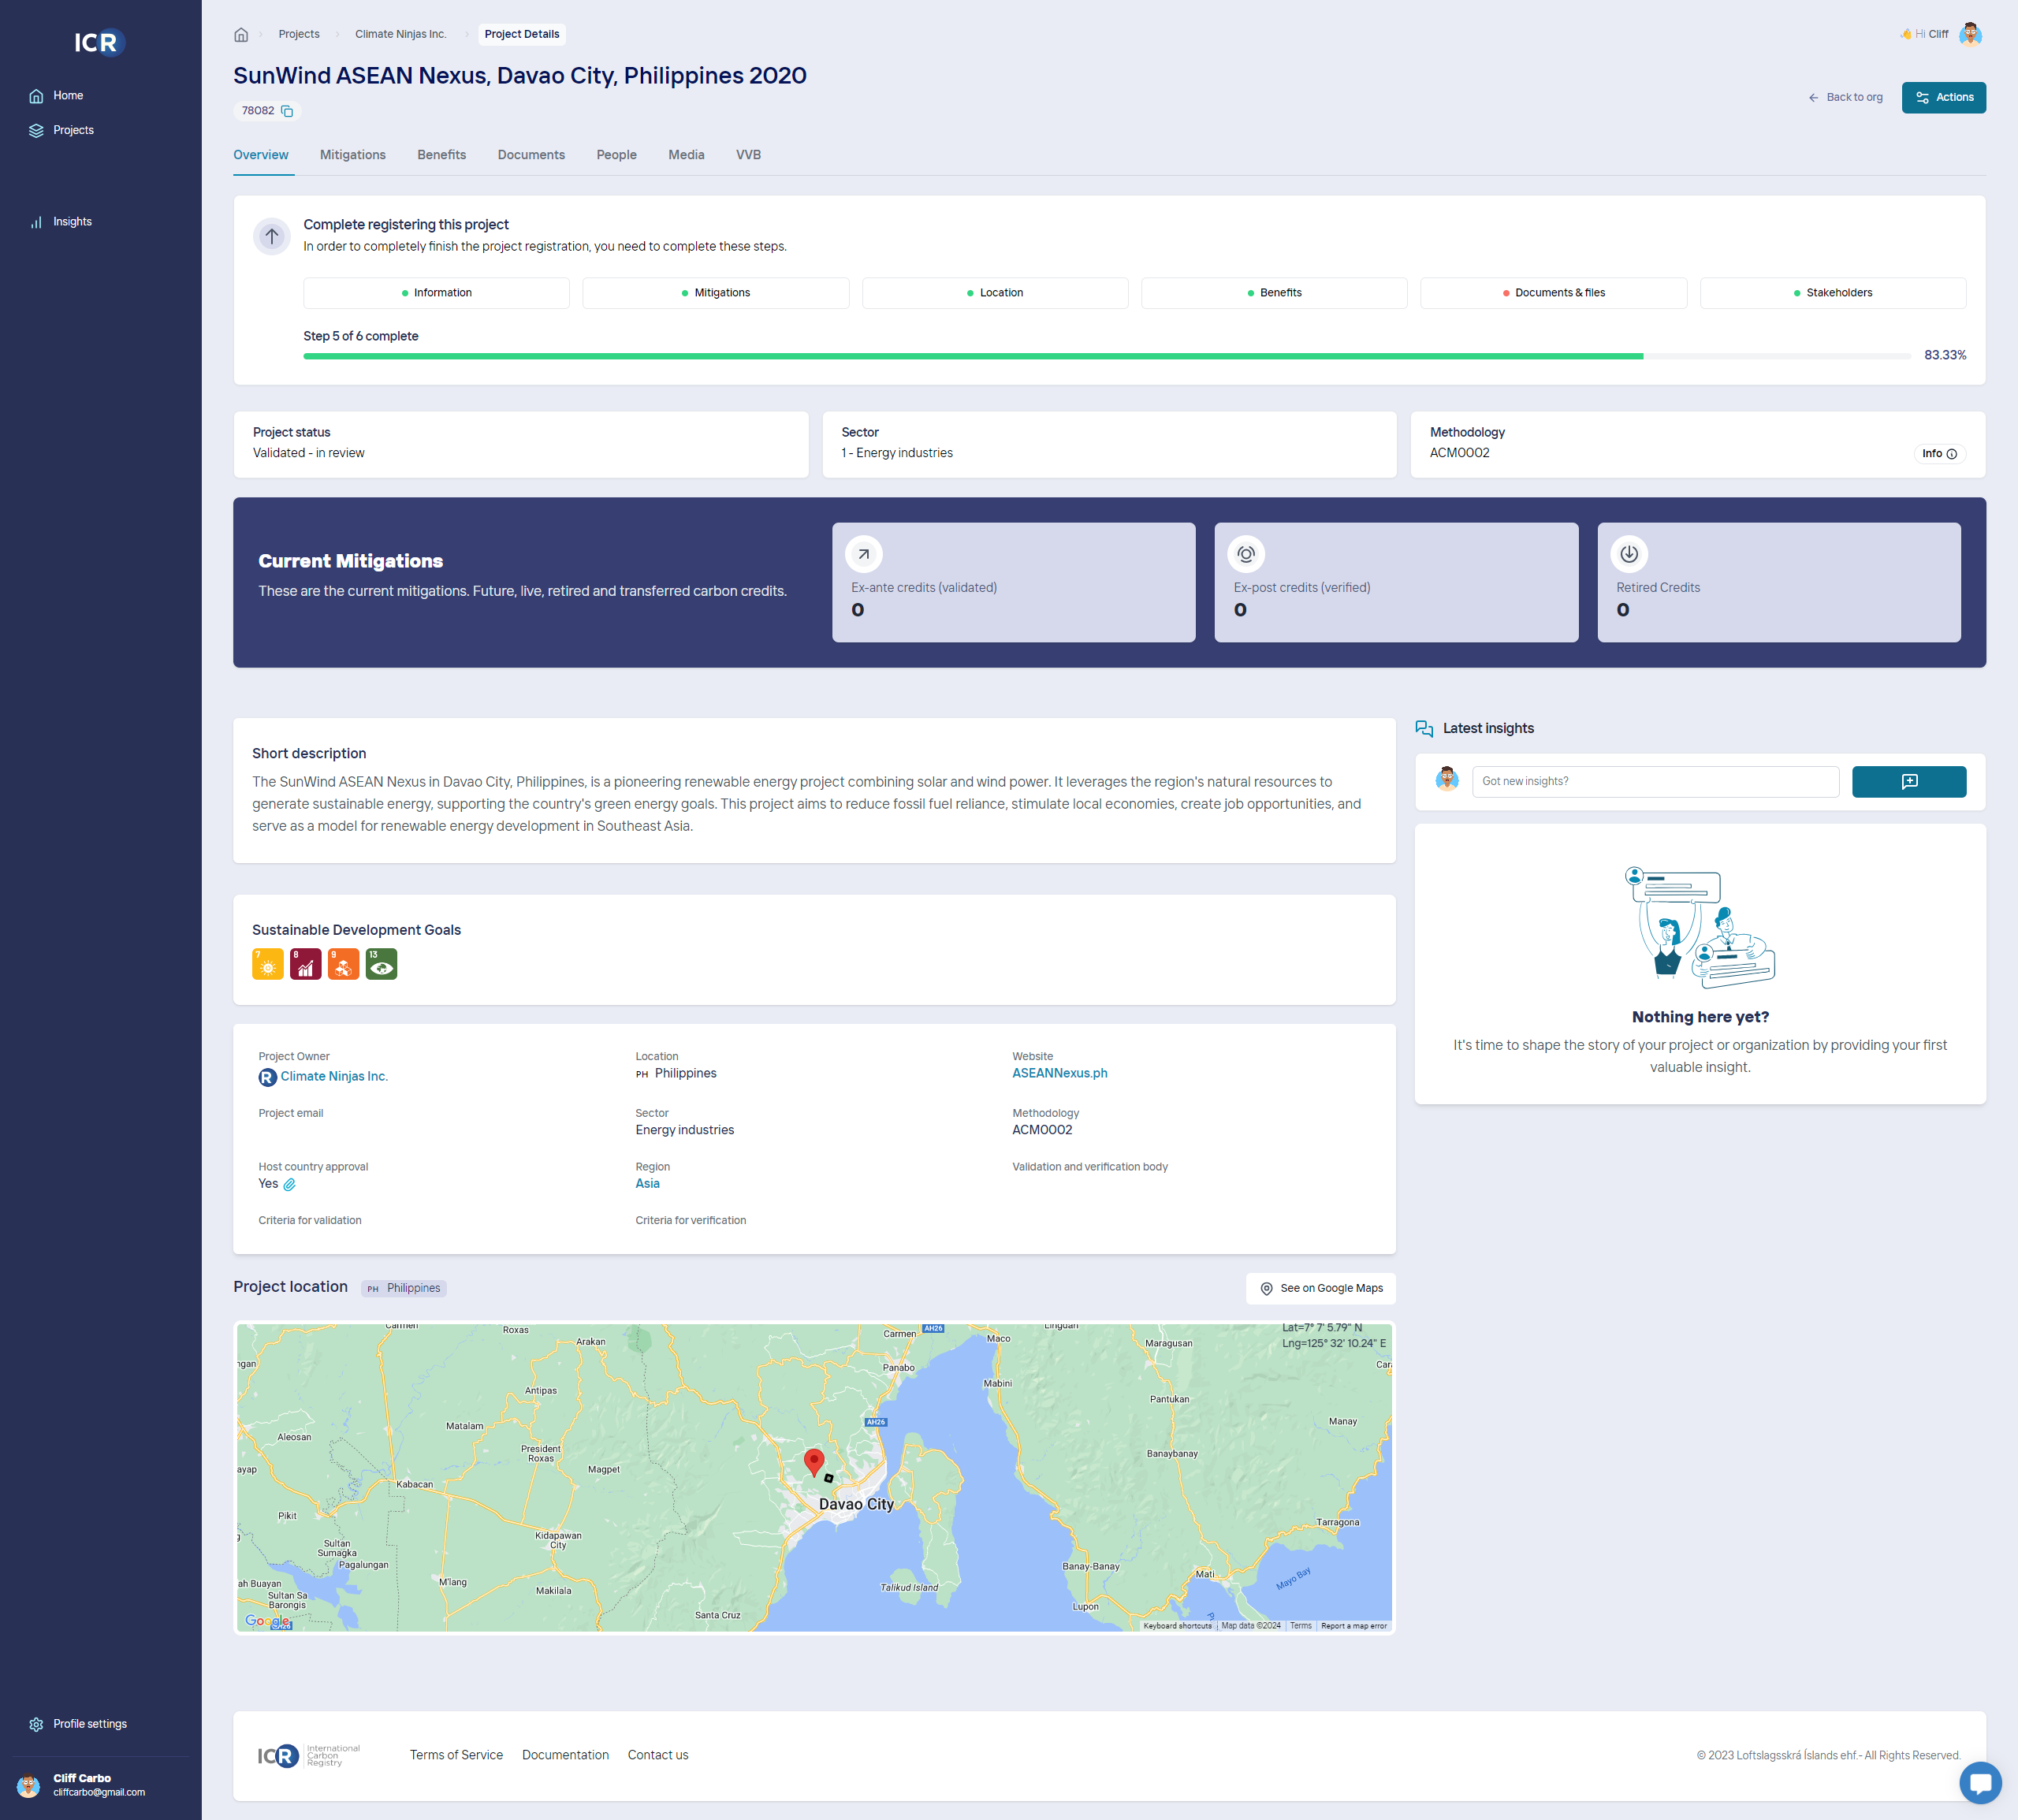This screenshot has height=1820, width=2018.
Task: Switch to the Mitigations tab
Action: pyautogui.click(x=352, y=155)
